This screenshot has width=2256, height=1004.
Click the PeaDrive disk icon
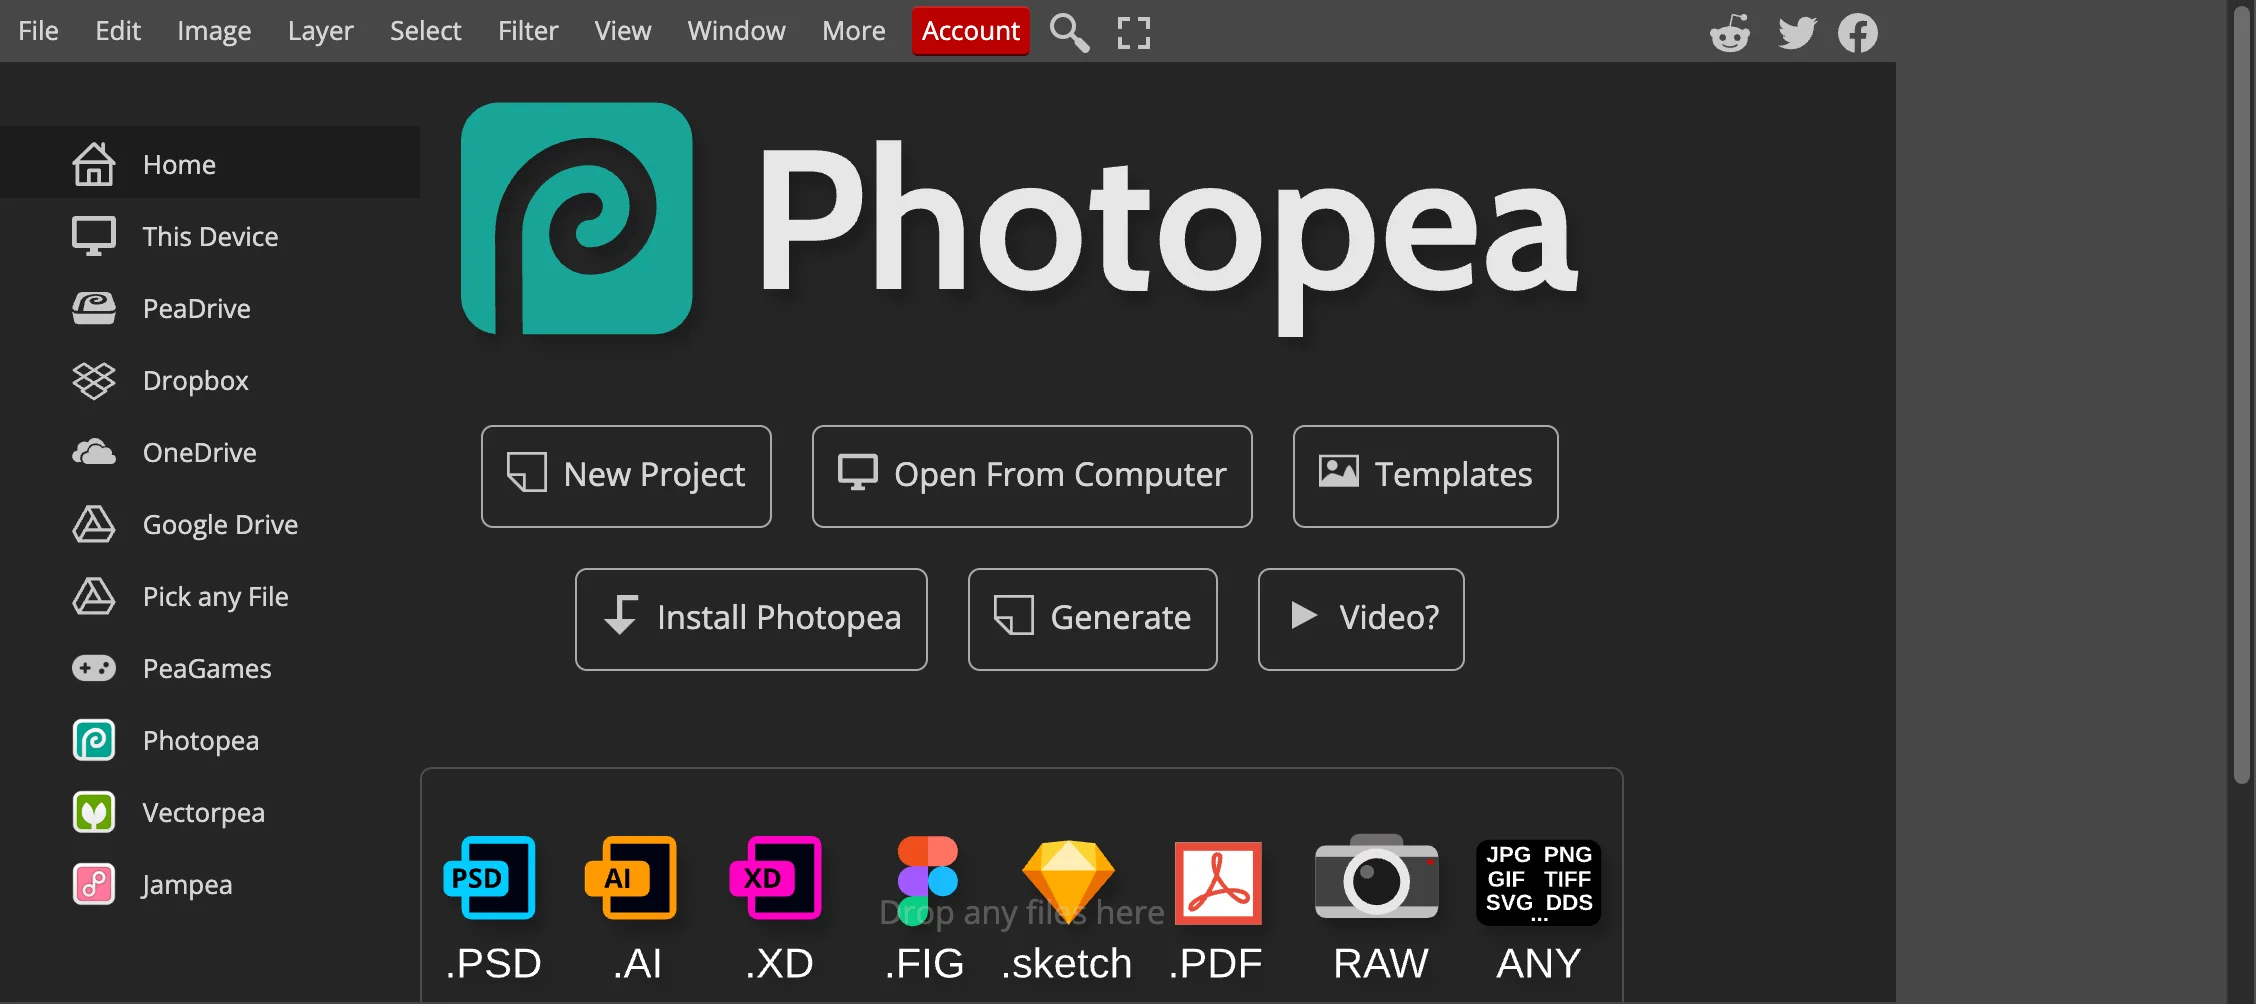pyautogui.click(x=94, y=308)
